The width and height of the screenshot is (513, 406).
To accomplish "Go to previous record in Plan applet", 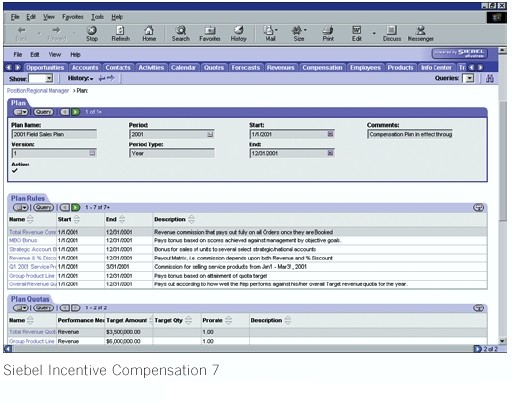I will click(65, 112).
